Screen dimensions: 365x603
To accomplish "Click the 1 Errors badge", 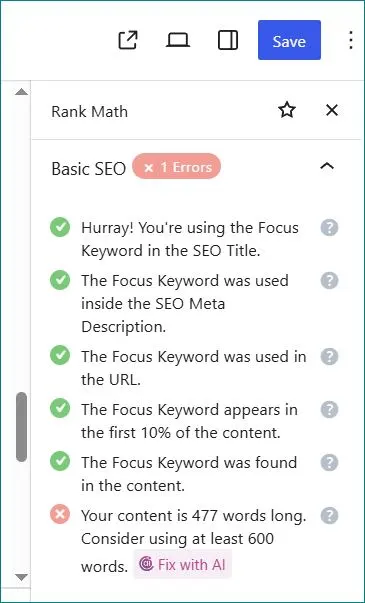I will pos(177,167).
